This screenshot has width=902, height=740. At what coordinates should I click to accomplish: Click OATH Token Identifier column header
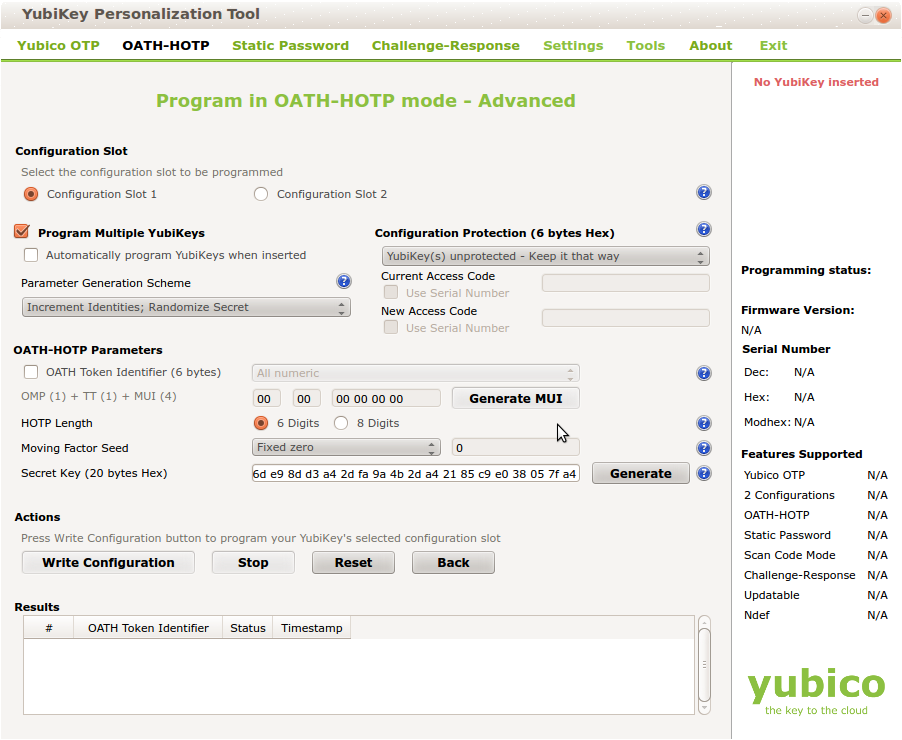tap(148, 628)
